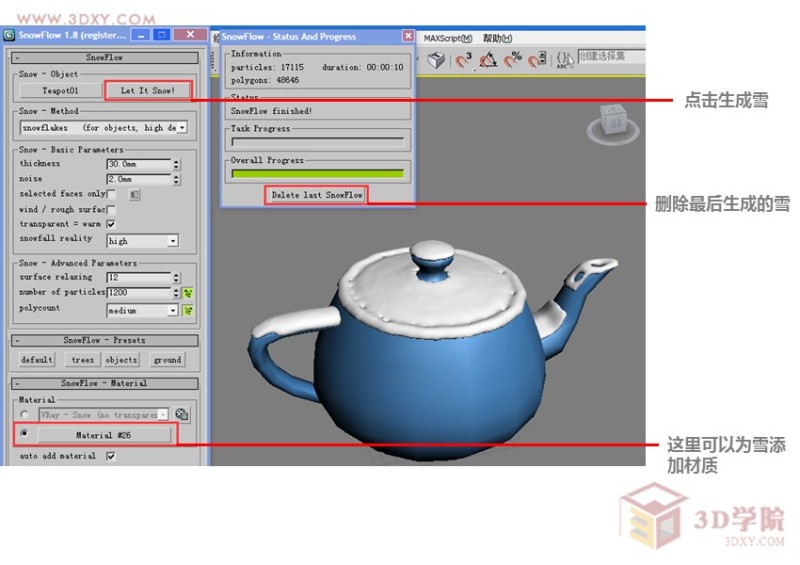The image size is (800, 565).
Task: Toggle the Angle Snap icon
Action: point(488,60)
